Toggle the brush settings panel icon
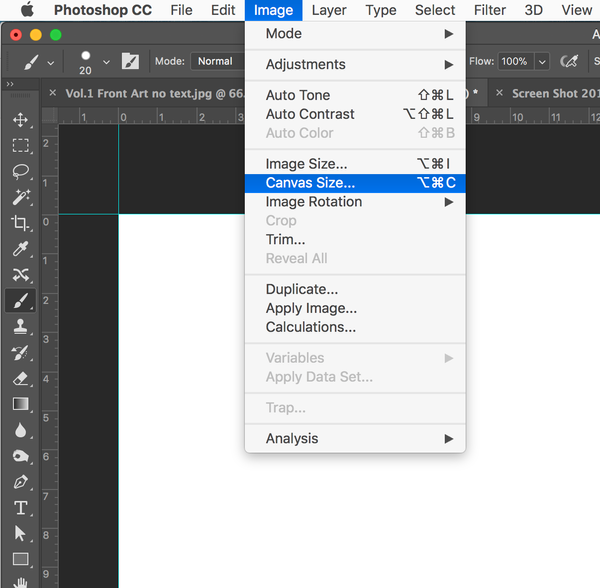Viewport: 600px width, 588px height. 130,61
